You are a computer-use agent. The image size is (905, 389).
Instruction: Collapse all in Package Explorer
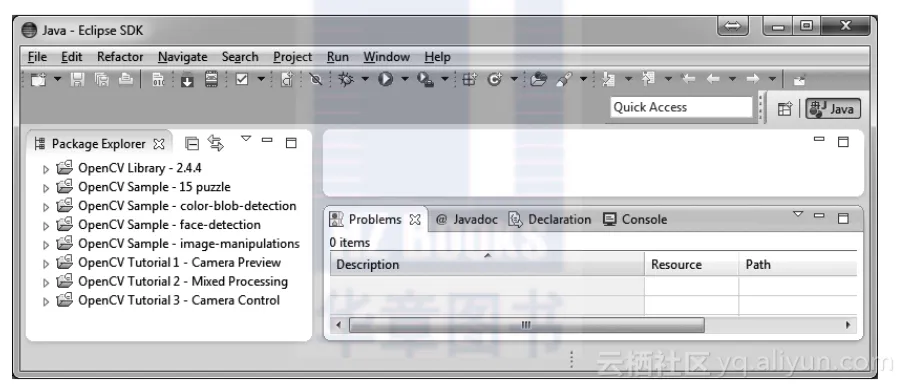pos(192,143)
